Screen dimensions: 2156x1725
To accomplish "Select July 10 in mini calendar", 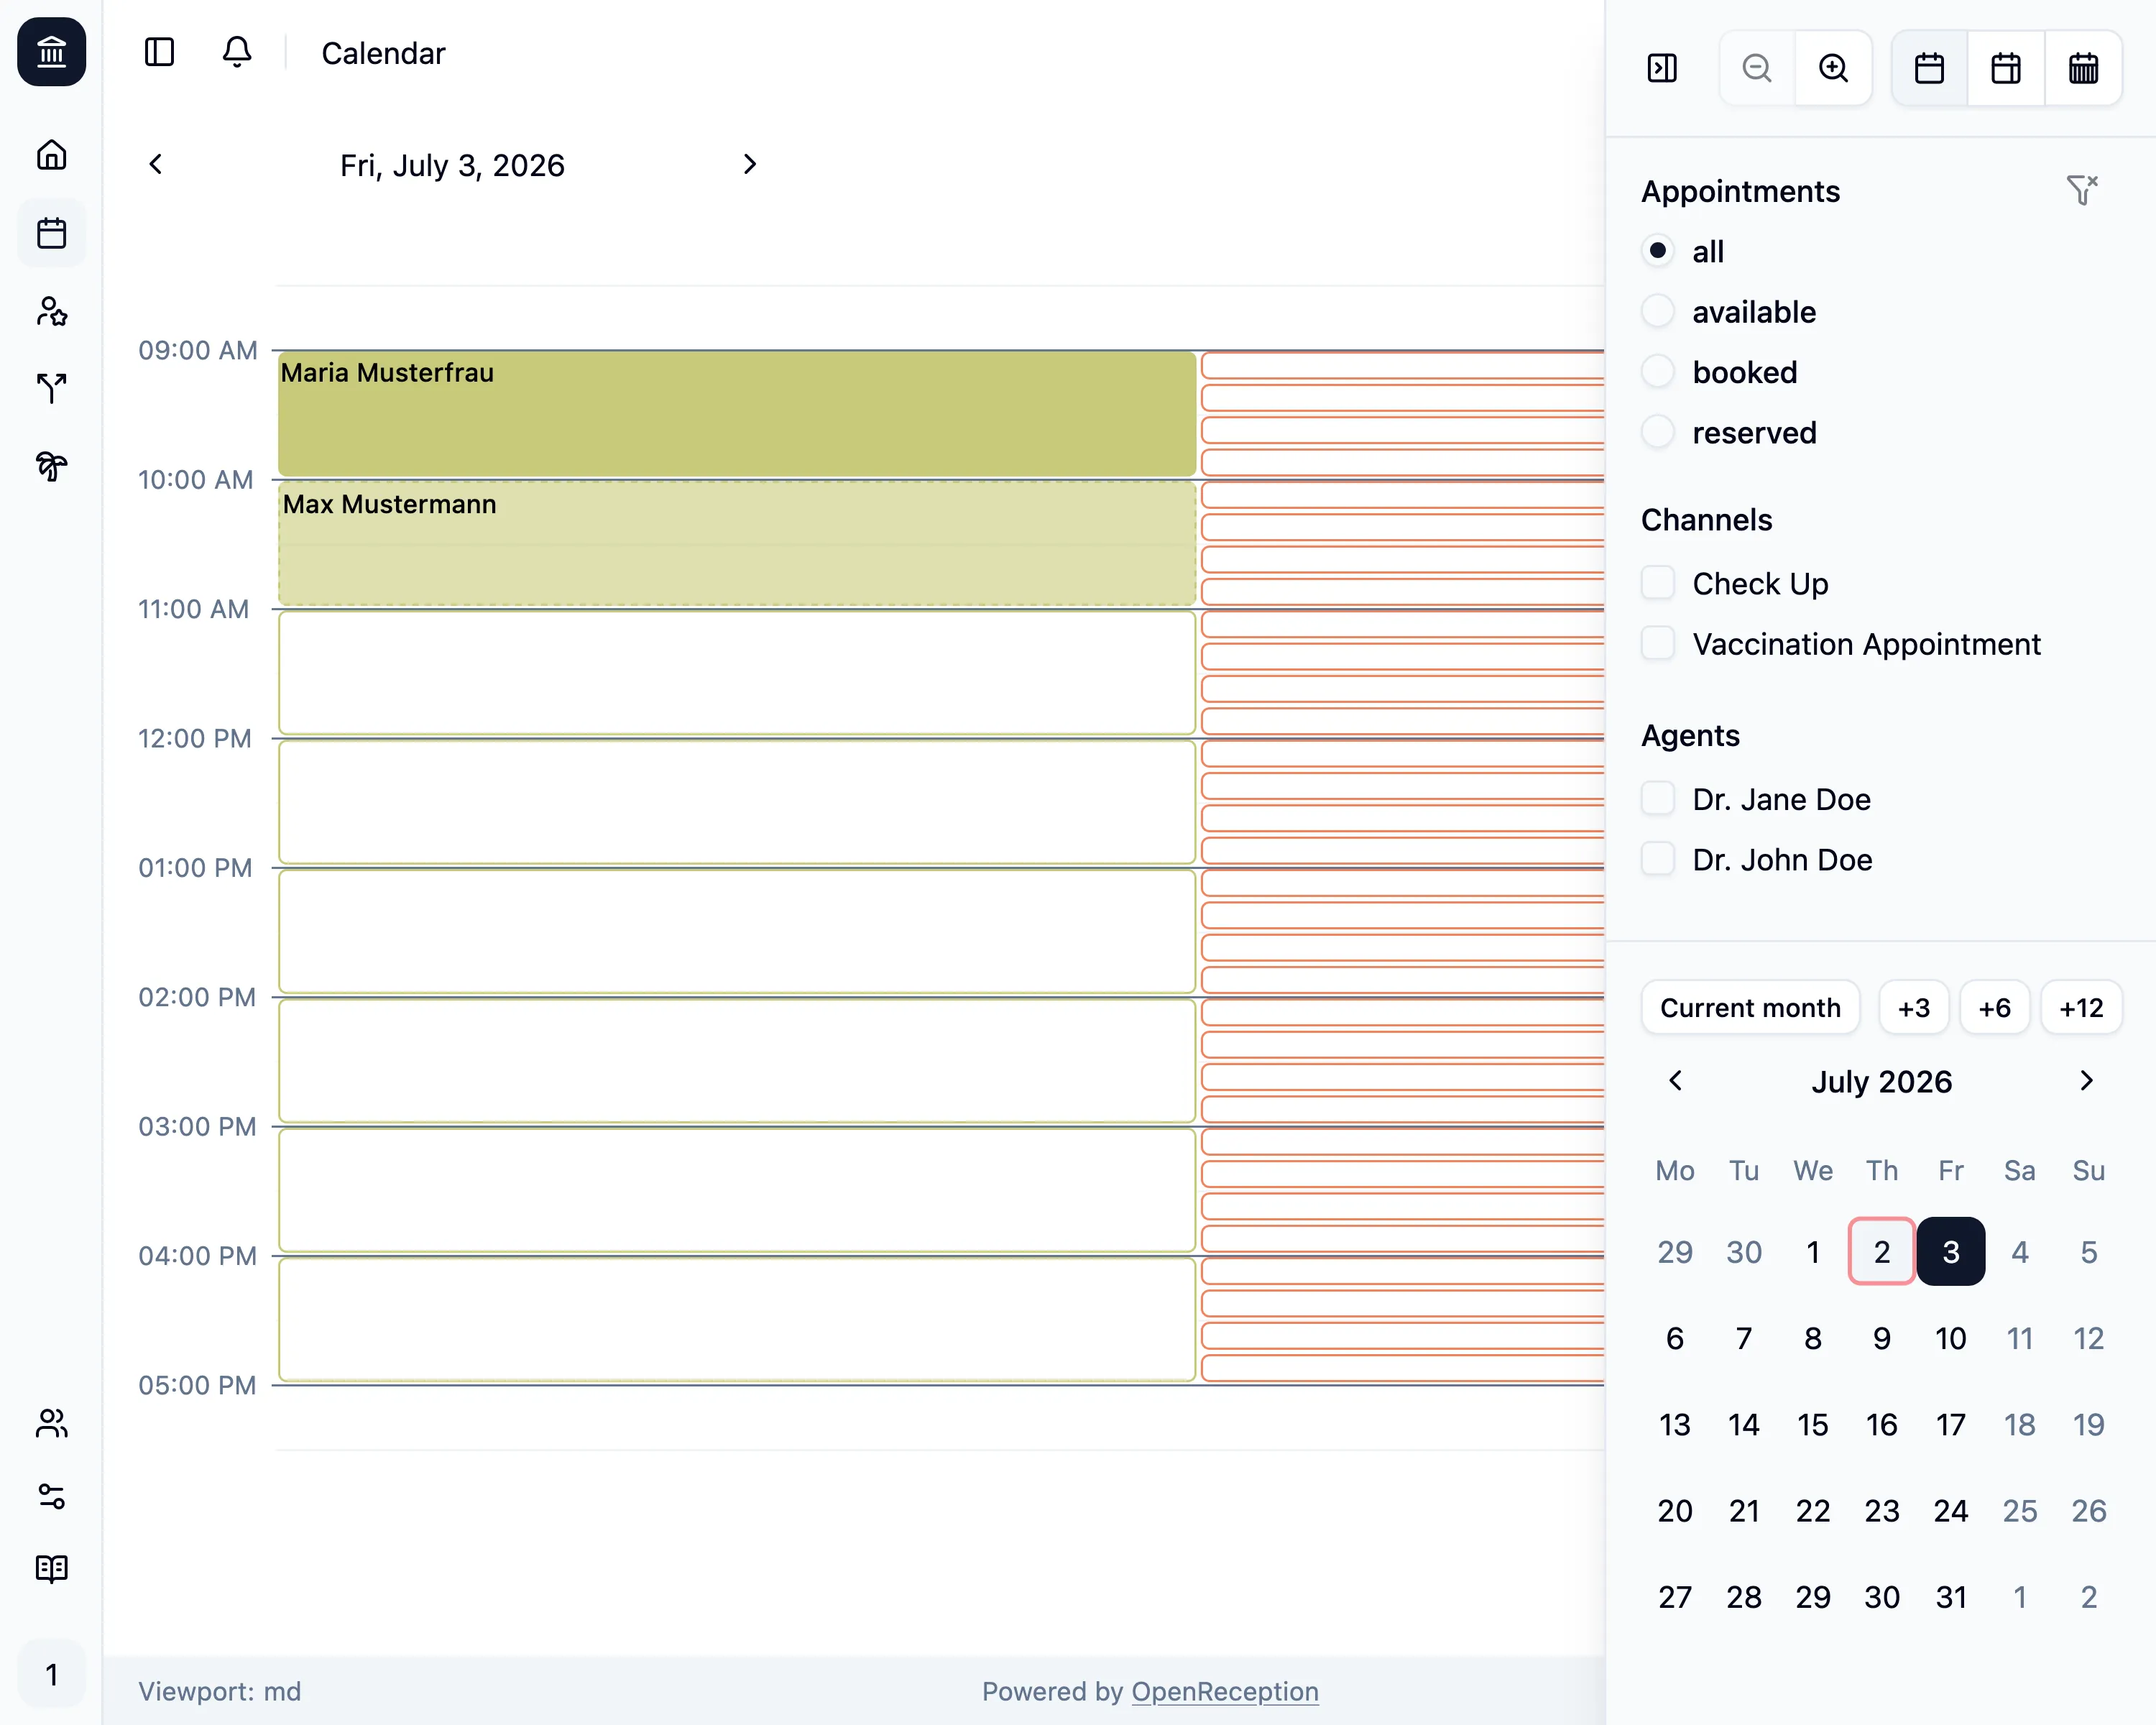I will point(1950,1338).
